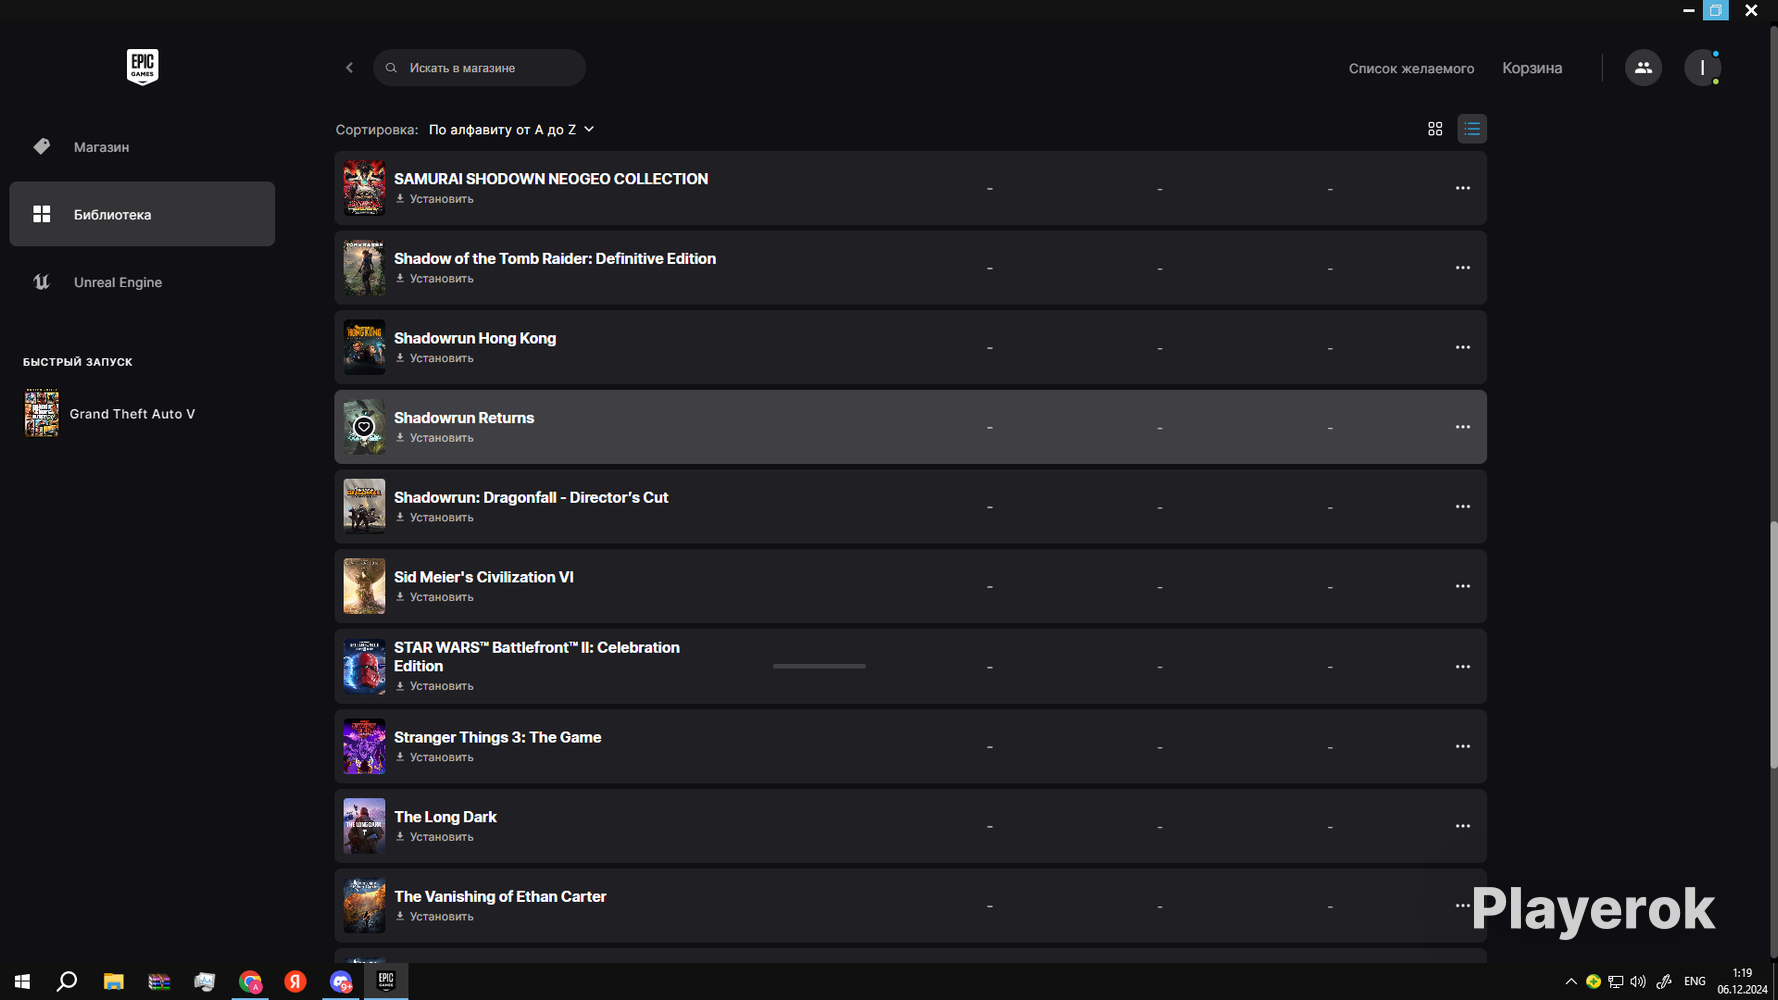Screen dimensions: 1778x1000
Task: Open the Windows Start menu
Action: tap(22, 981)
